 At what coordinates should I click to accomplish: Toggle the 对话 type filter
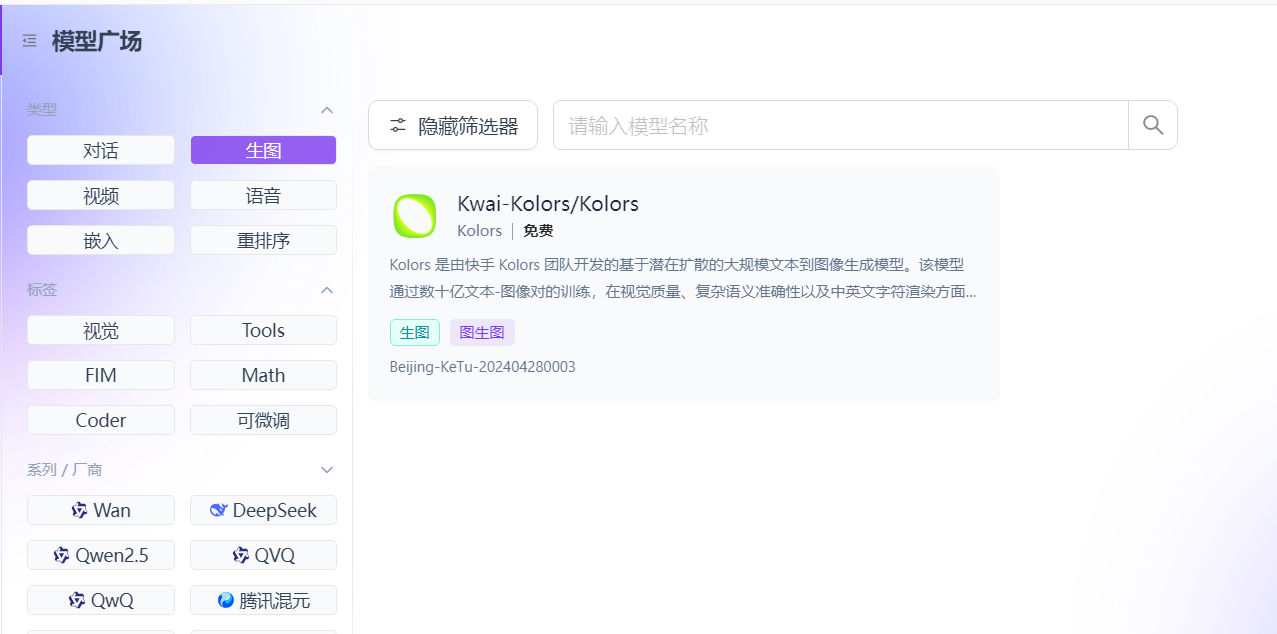(101, 150)
